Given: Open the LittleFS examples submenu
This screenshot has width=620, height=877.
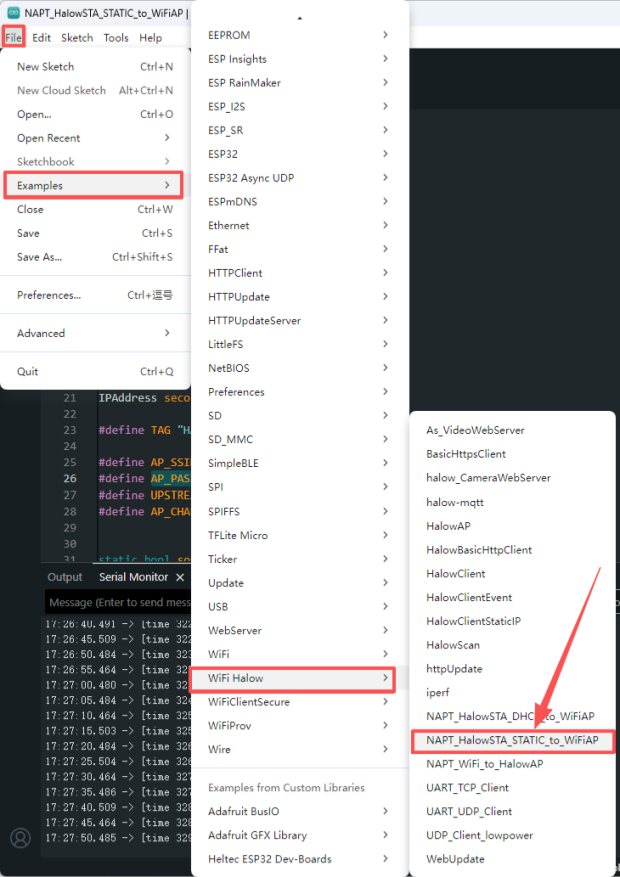Looking at the screenshot, I should (x=300, y=344).
